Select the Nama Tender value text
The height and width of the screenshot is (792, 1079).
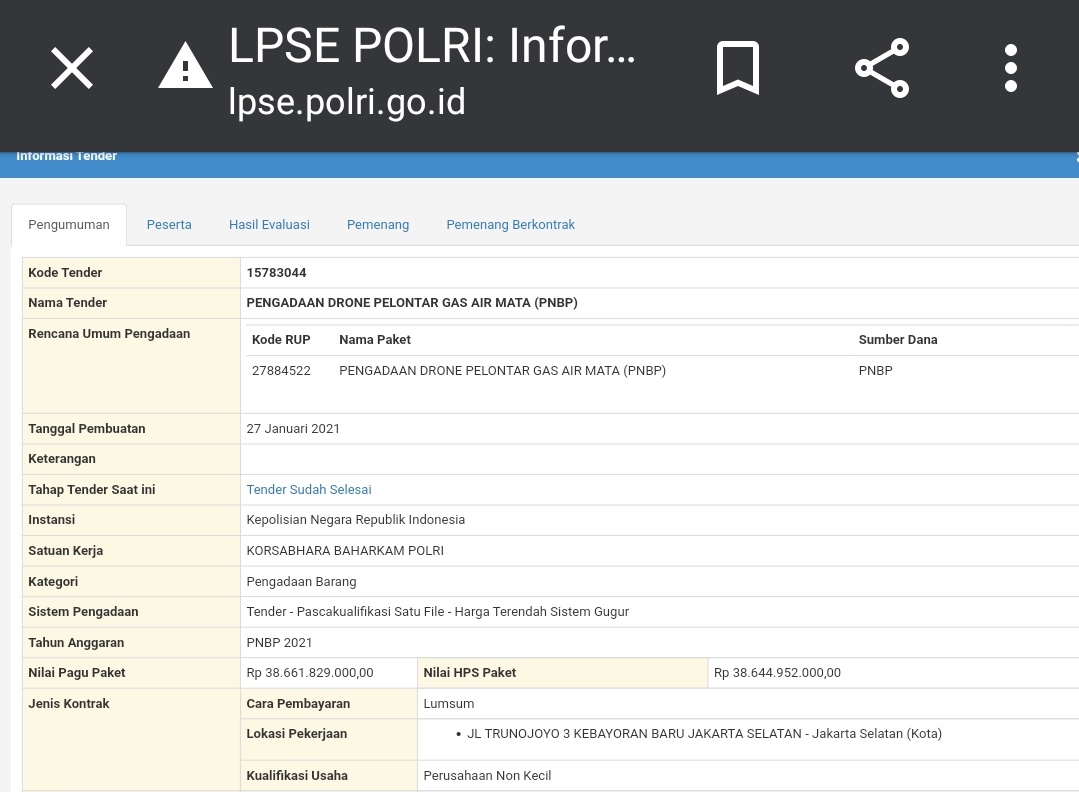click(412, 303)
